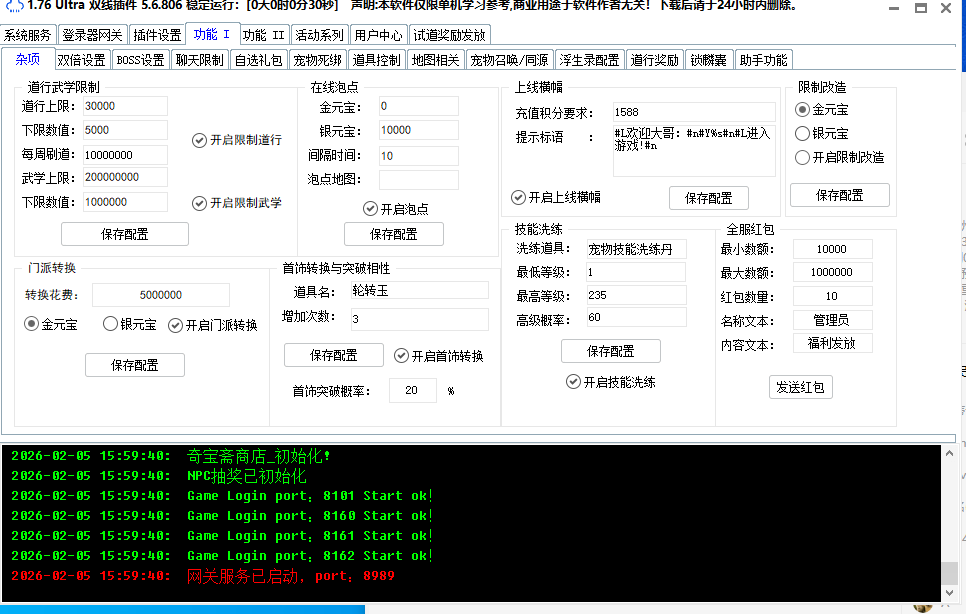This screenshot has width=966, height=614.
Task: Switch to the 用户中心 tab
Action: point(379,35)
